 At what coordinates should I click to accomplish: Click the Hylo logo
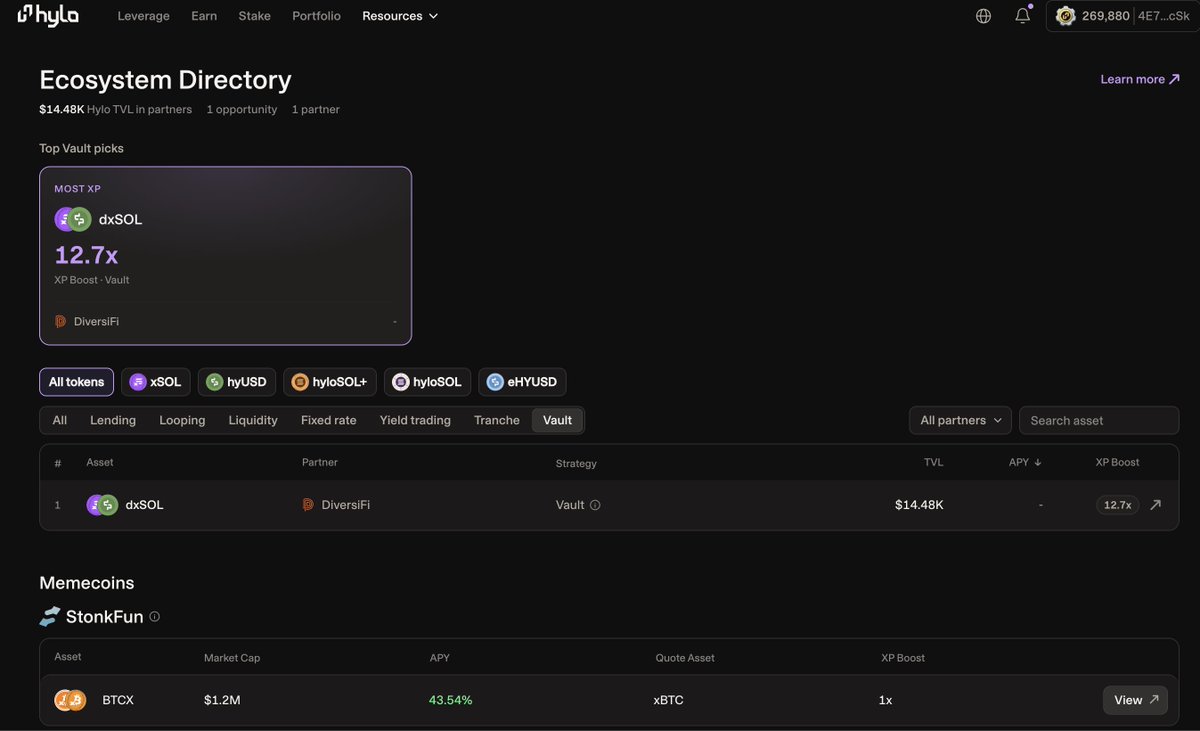tap(48, 16)
